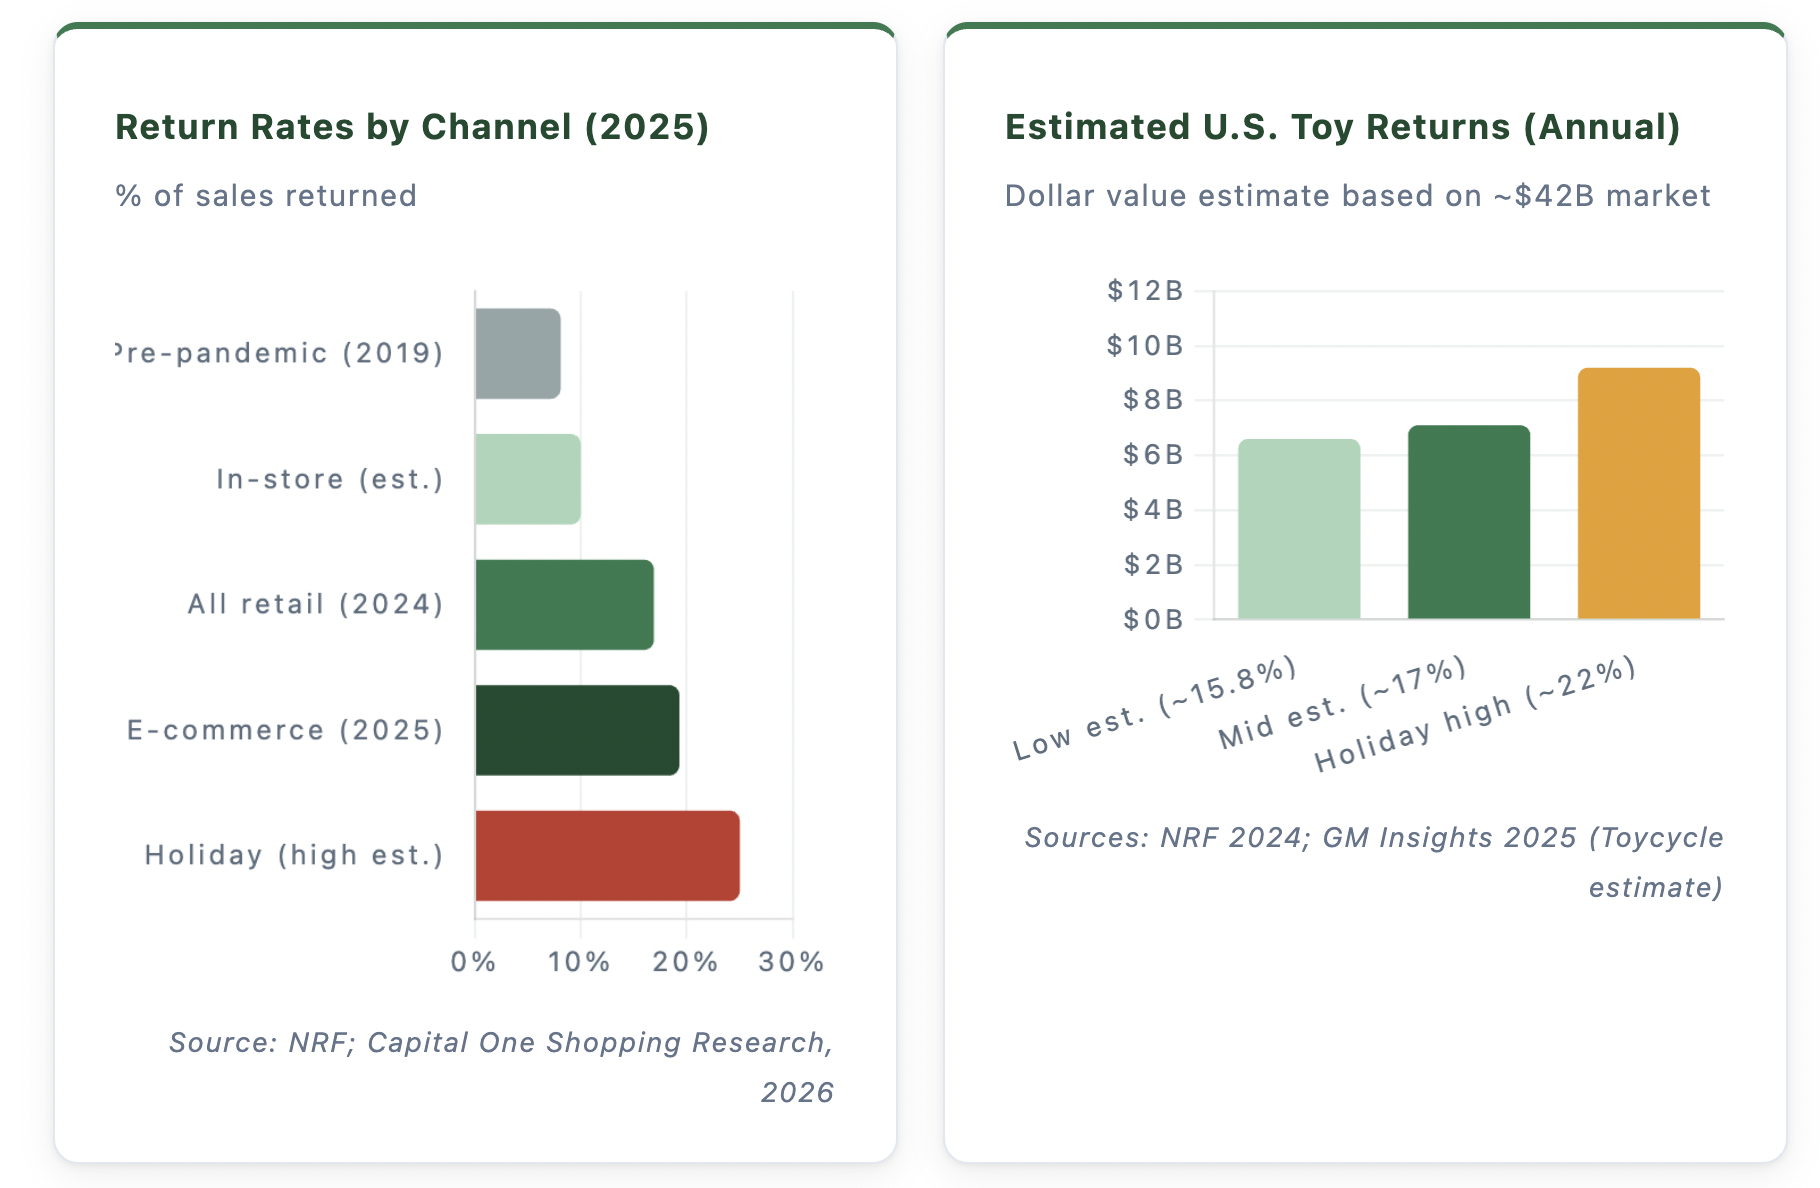Click the Return Rates by Channel title
Screen dimensions: 1820x1188
(412, 127)
